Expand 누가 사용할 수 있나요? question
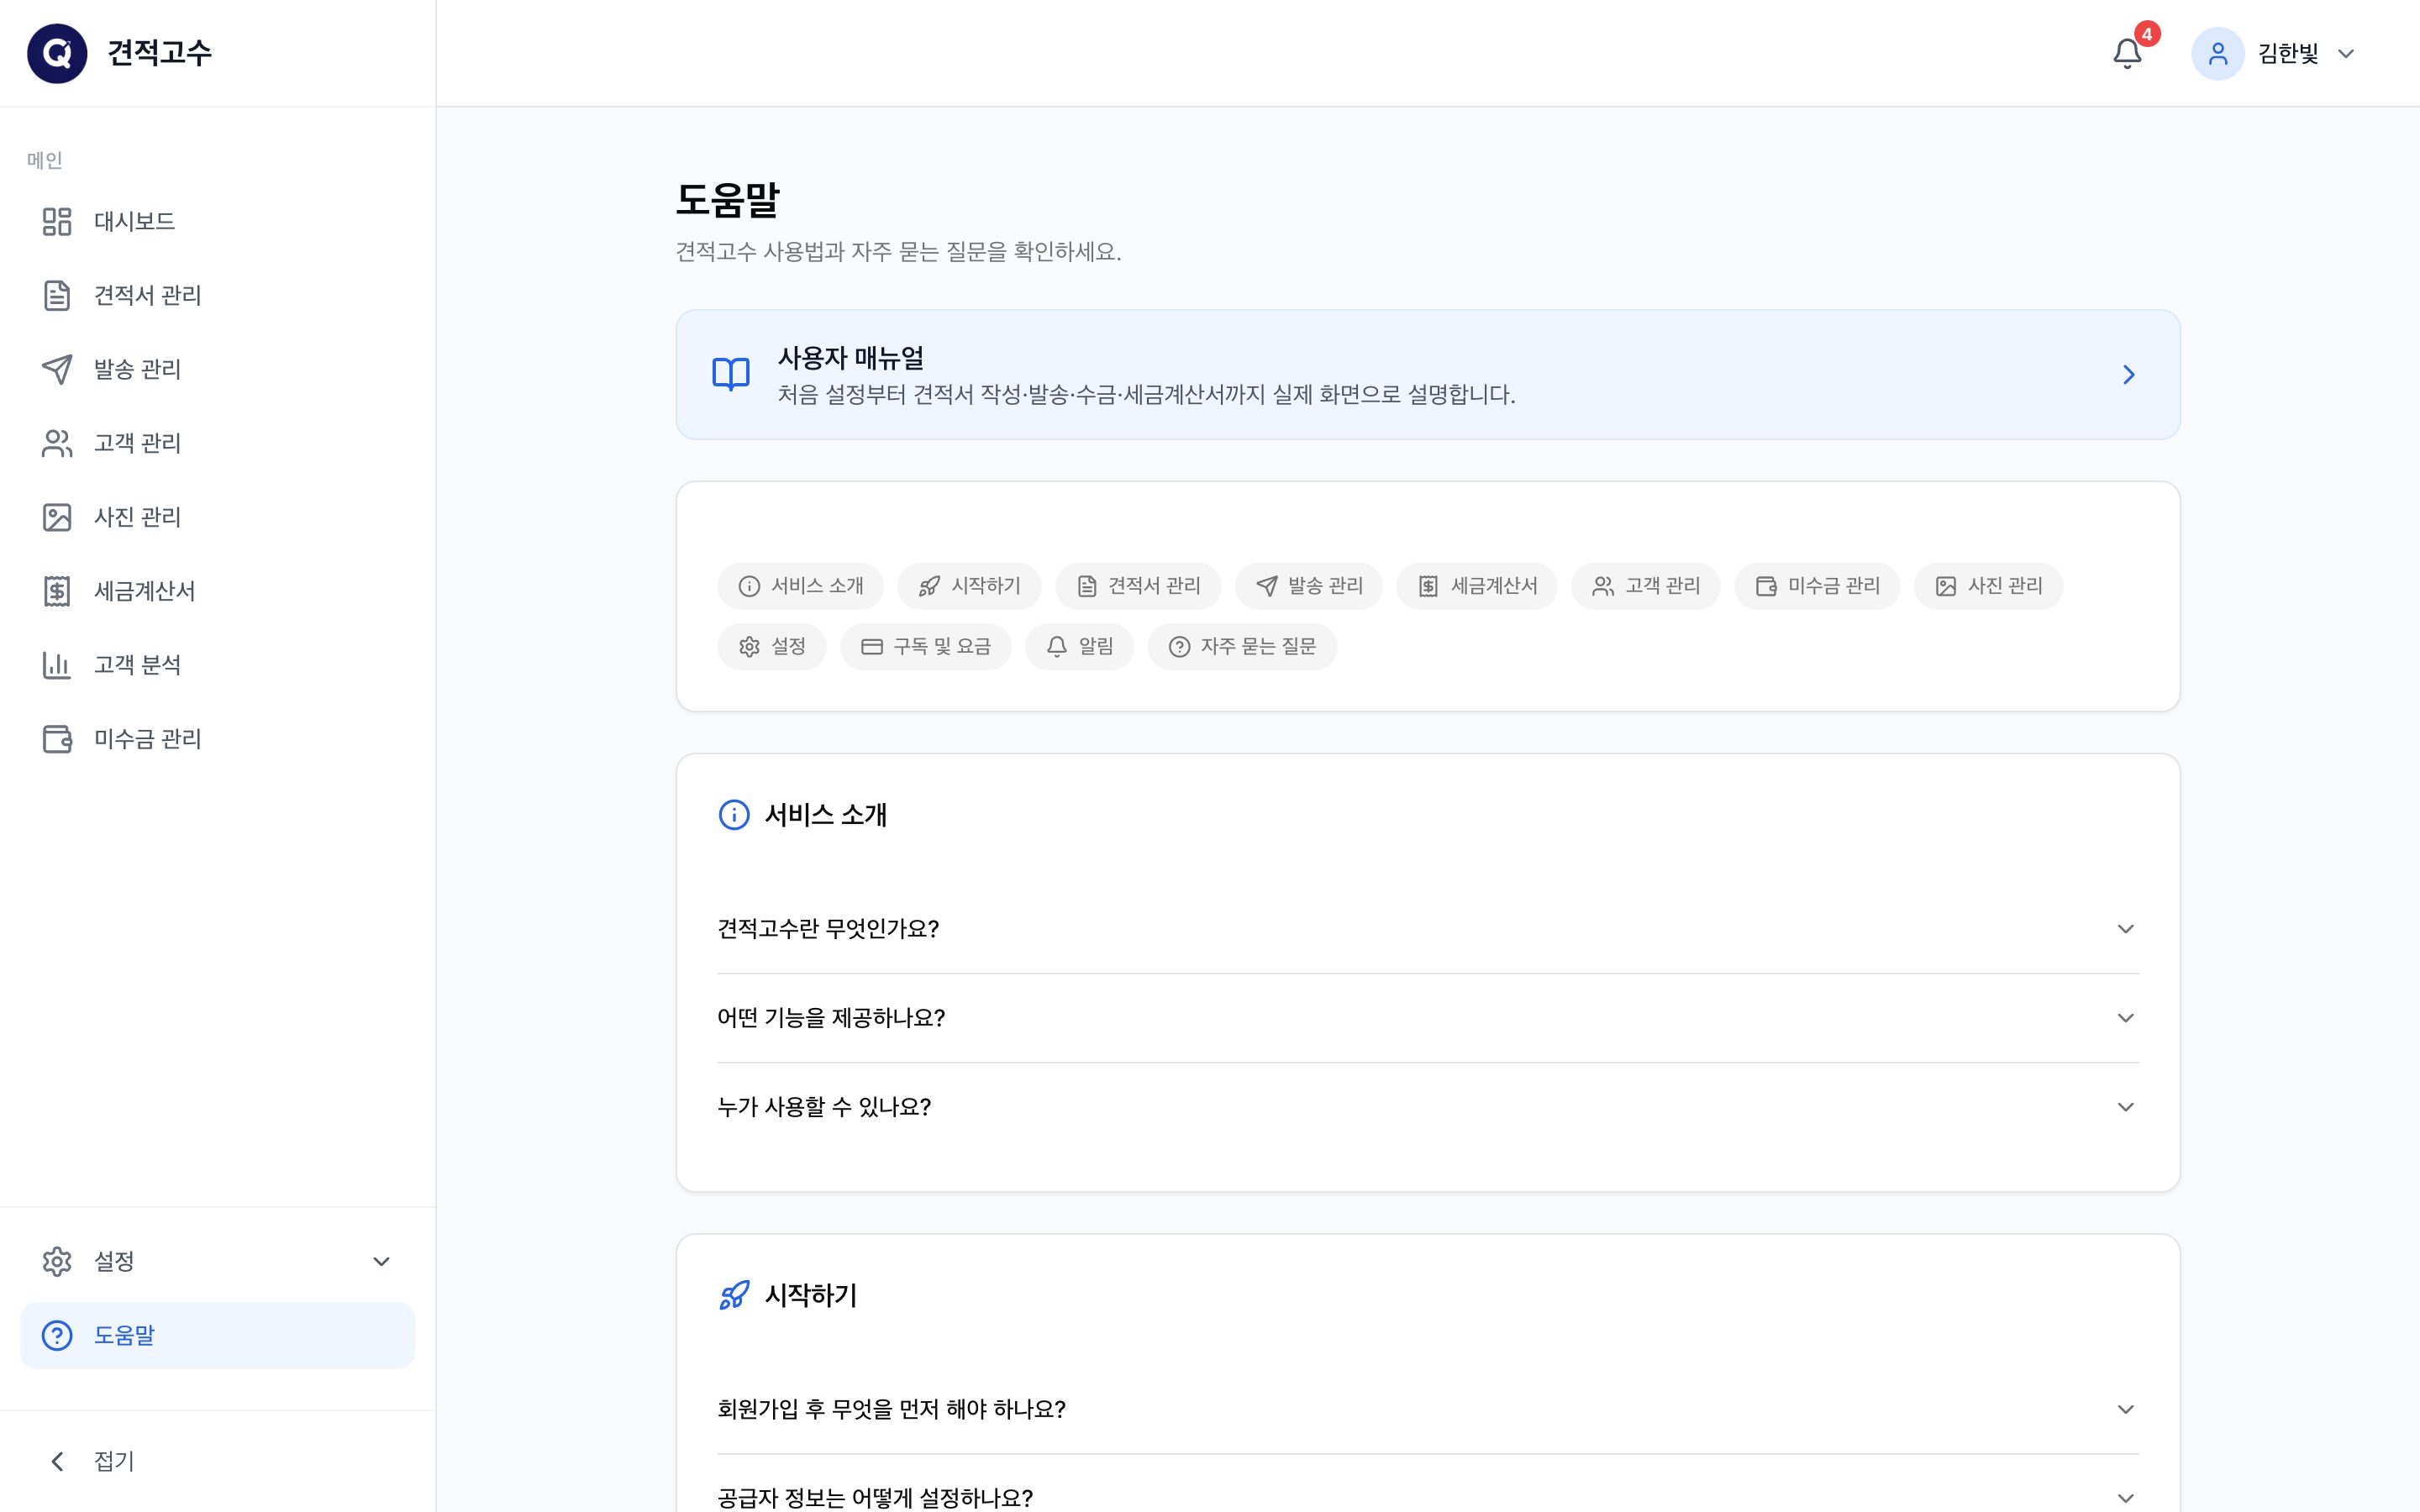 click(x=1428, y=1107)
